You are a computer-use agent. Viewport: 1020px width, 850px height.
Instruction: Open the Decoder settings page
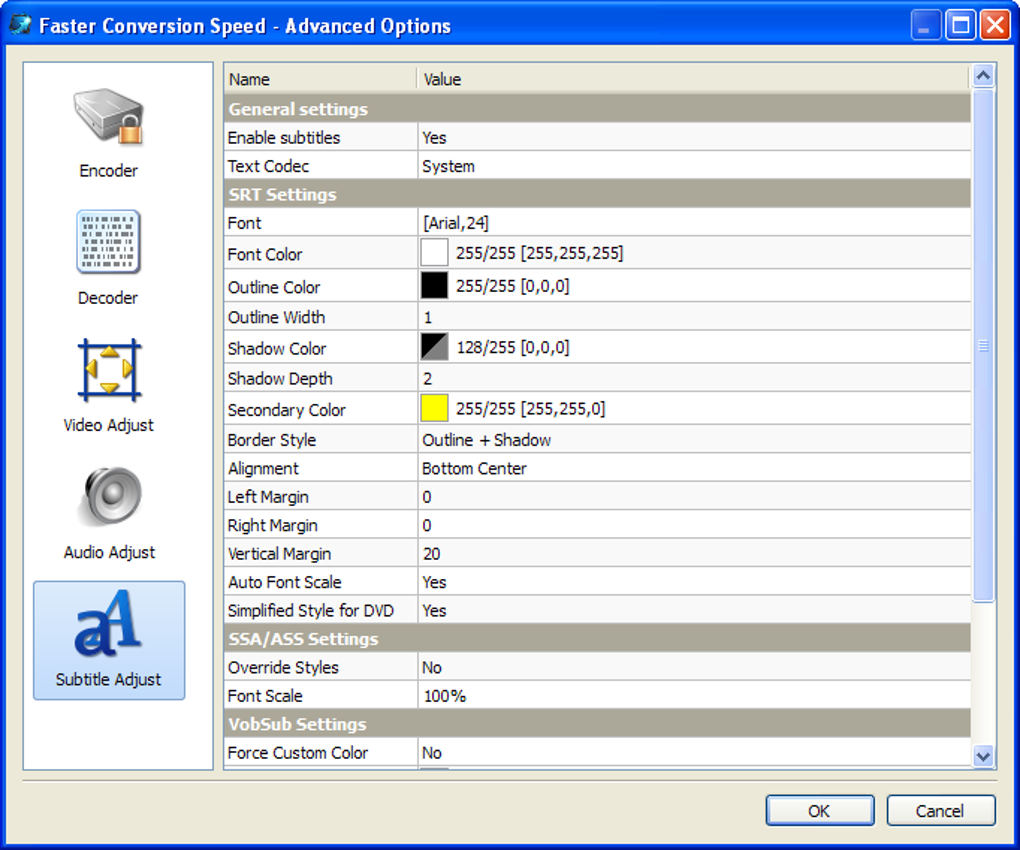point(109,258)
